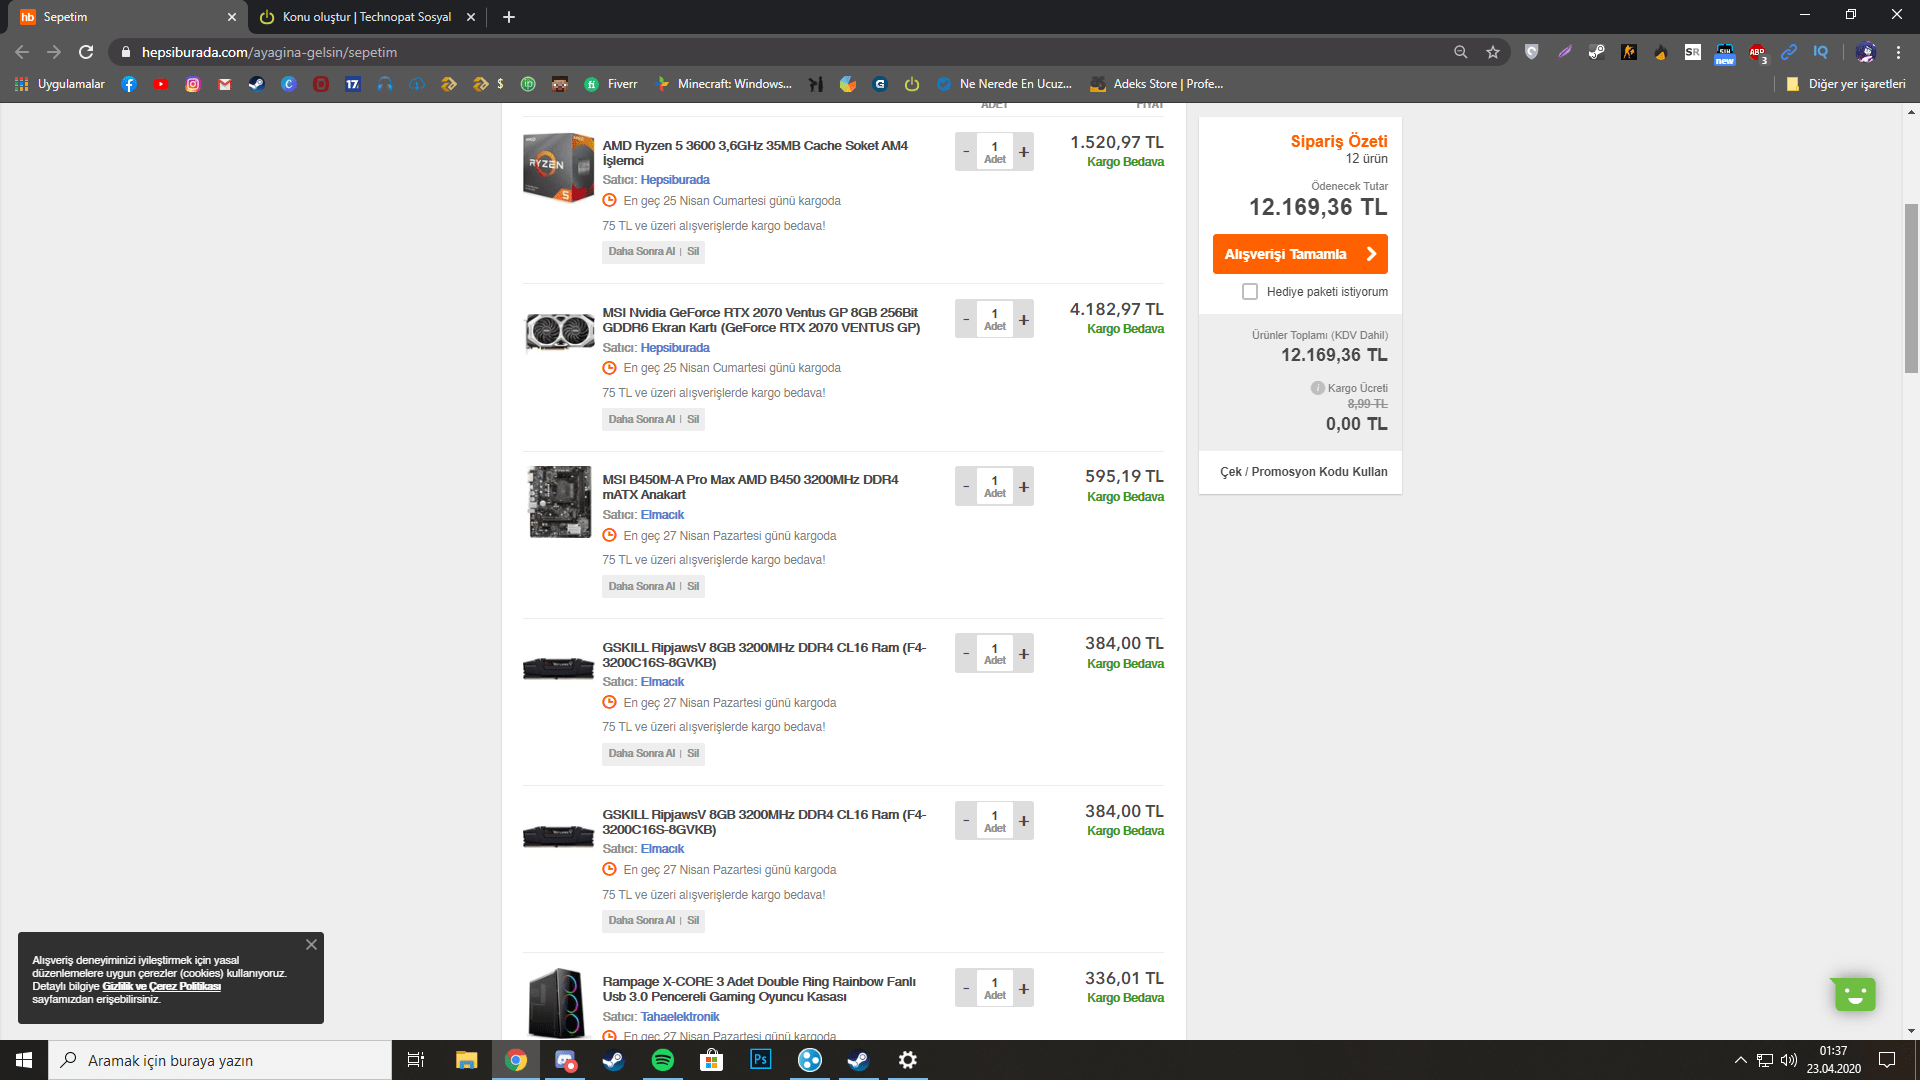Check the 'Hediye paketi istiyorum' checkbox
Image resolution: width=1920 pixels, height=1080 pixels.
click(1250, 292)
